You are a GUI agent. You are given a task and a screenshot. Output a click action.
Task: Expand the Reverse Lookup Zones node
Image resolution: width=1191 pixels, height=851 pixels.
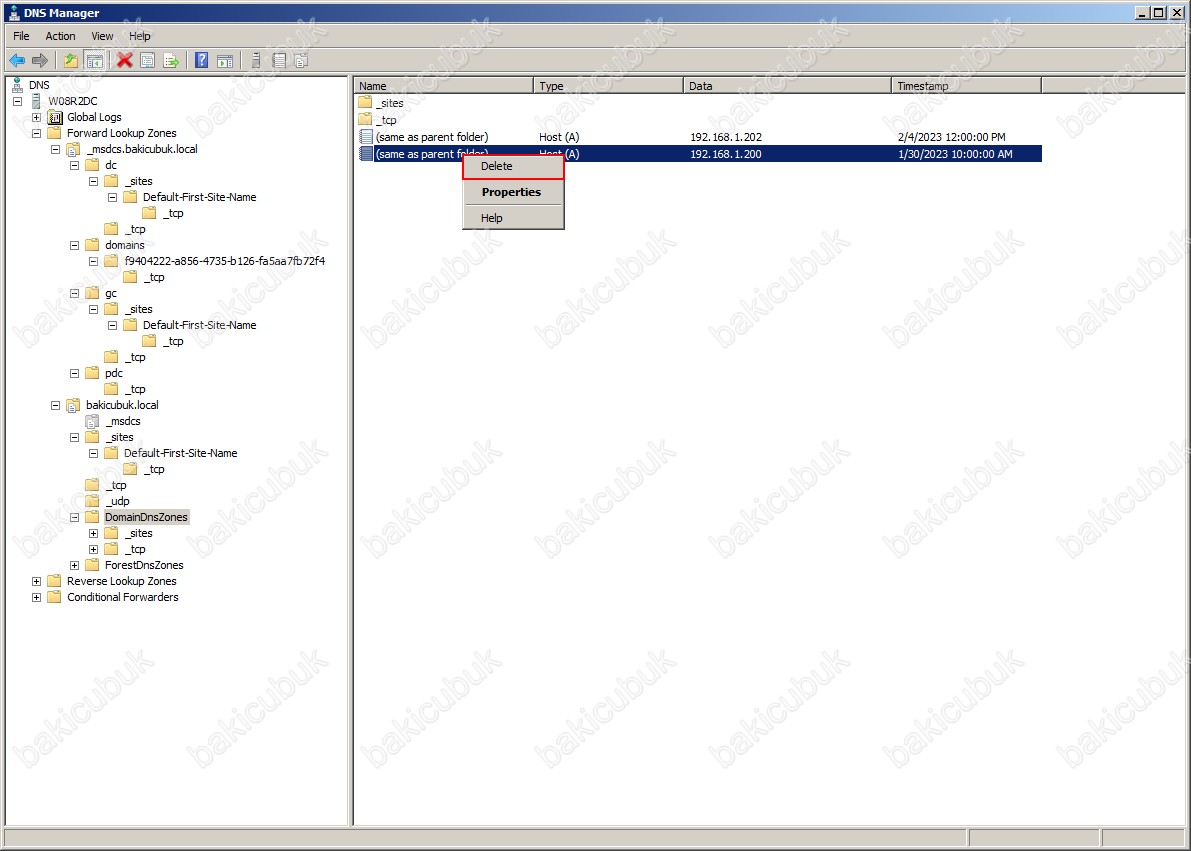(37, 581)
